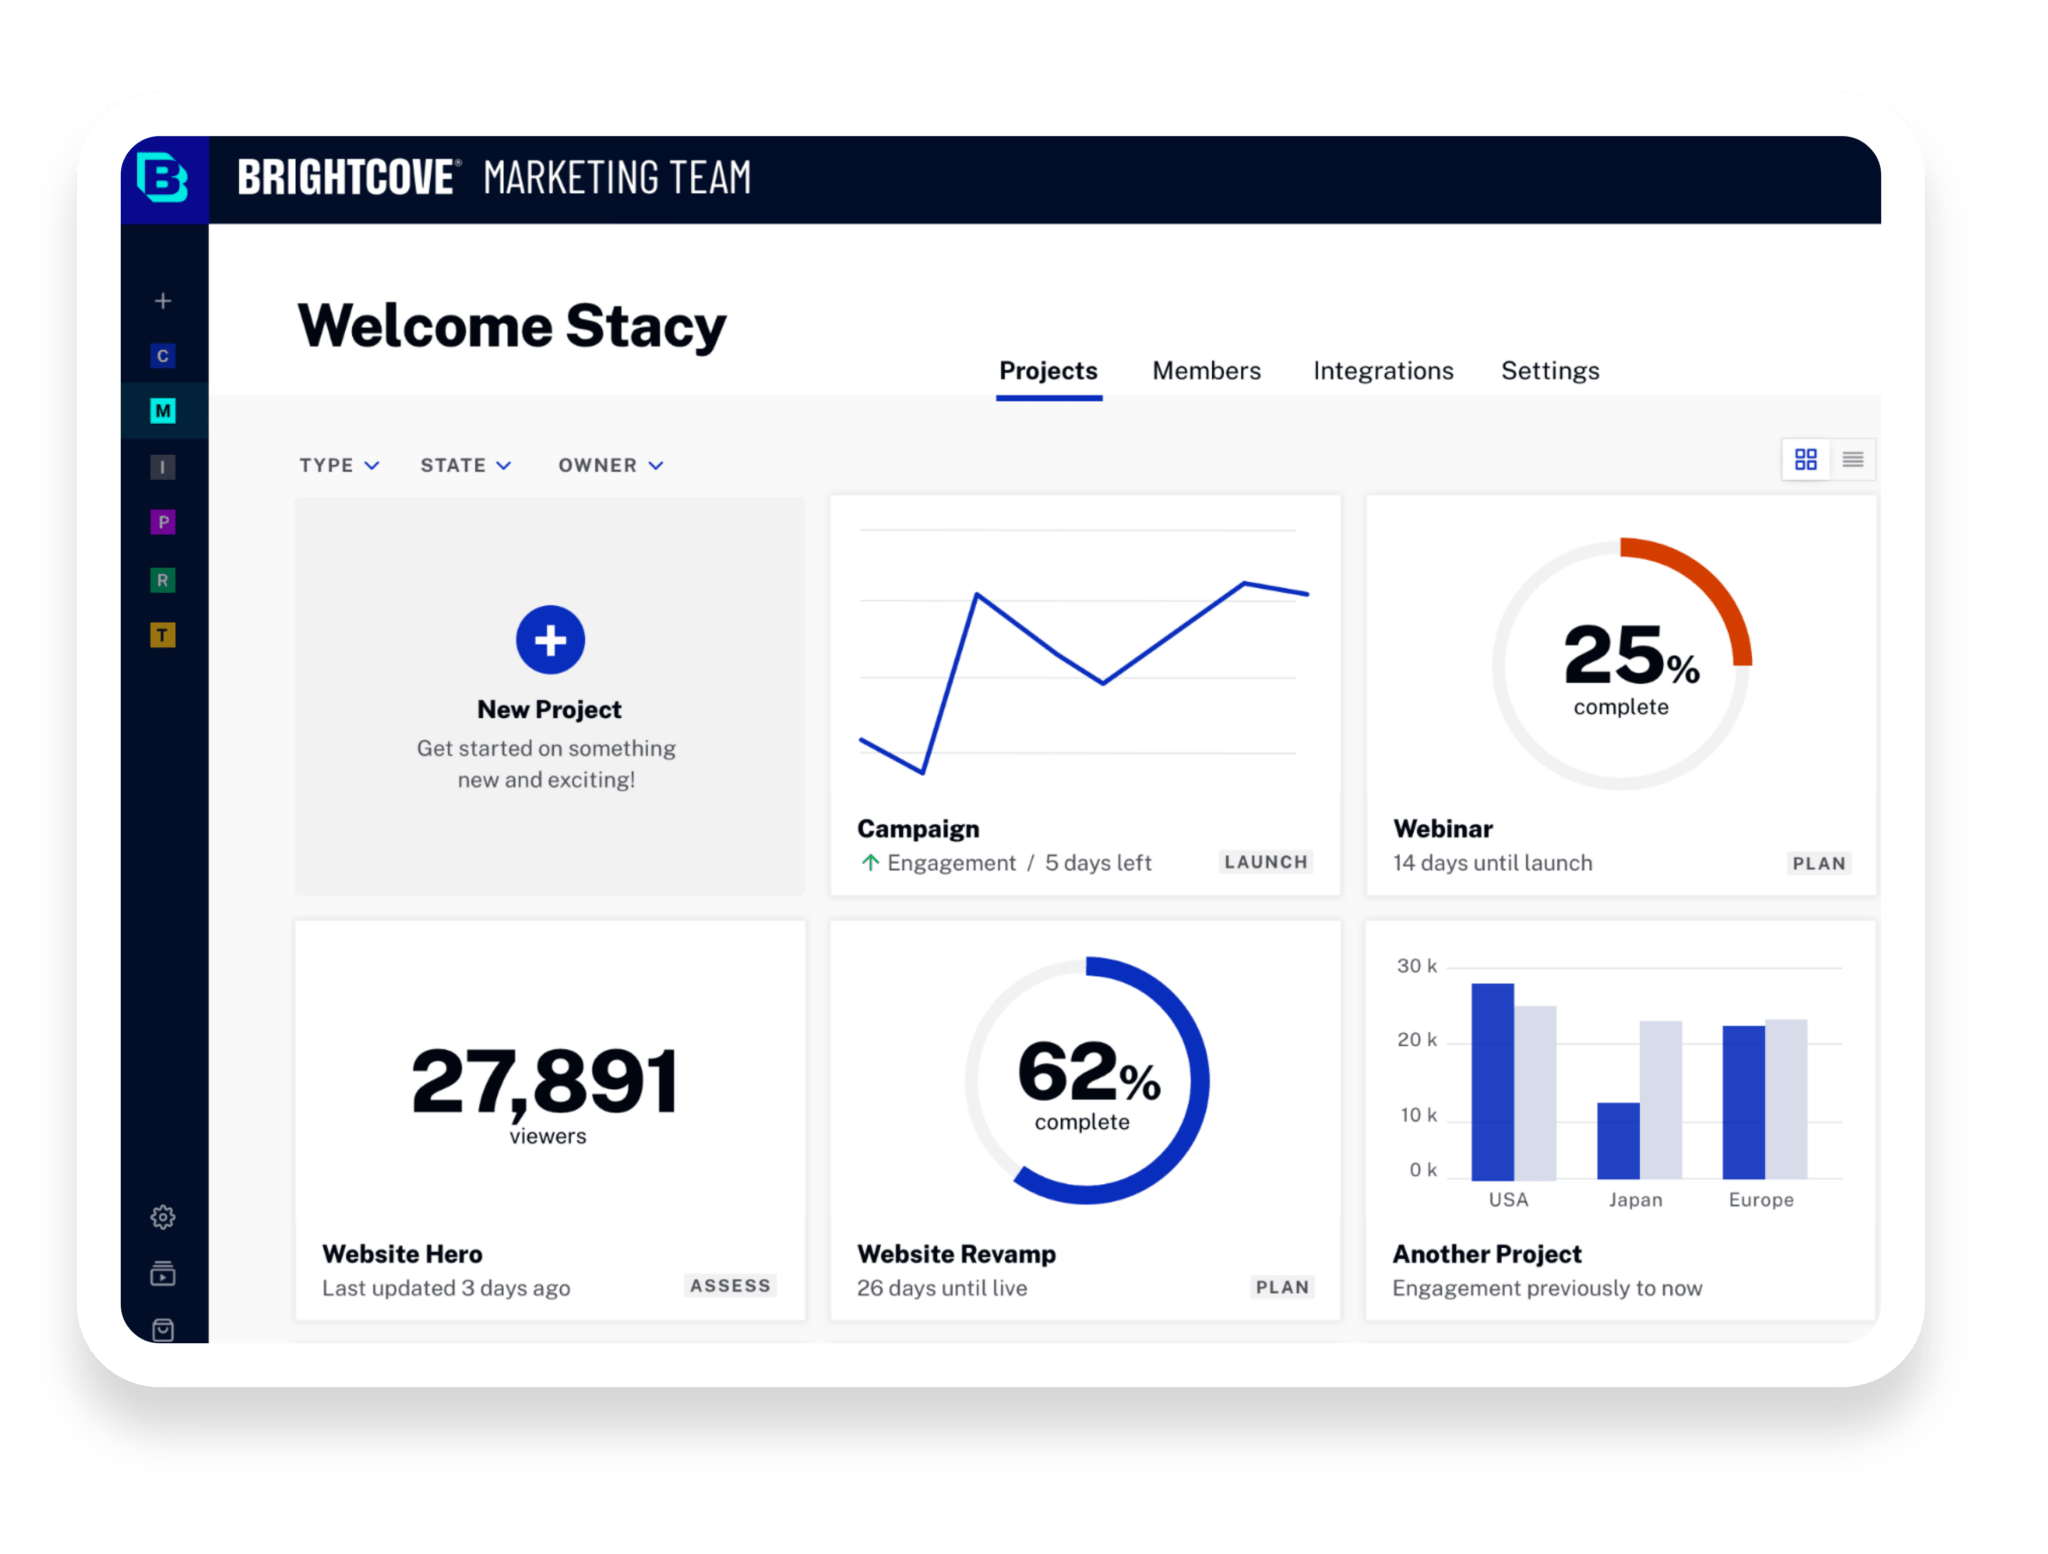Expand the OWNER filter dropdown
Screen dimensions: 2048x1554
tap(610, 465)
